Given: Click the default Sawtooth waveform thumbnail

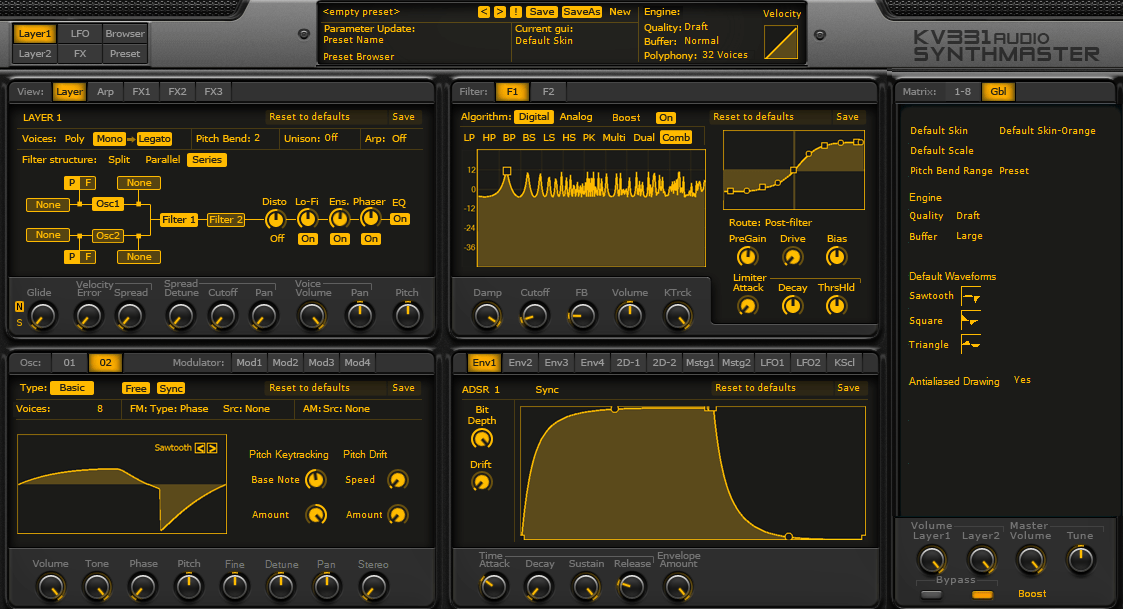Looking at the screenshot, I should (x=970, y=296).
